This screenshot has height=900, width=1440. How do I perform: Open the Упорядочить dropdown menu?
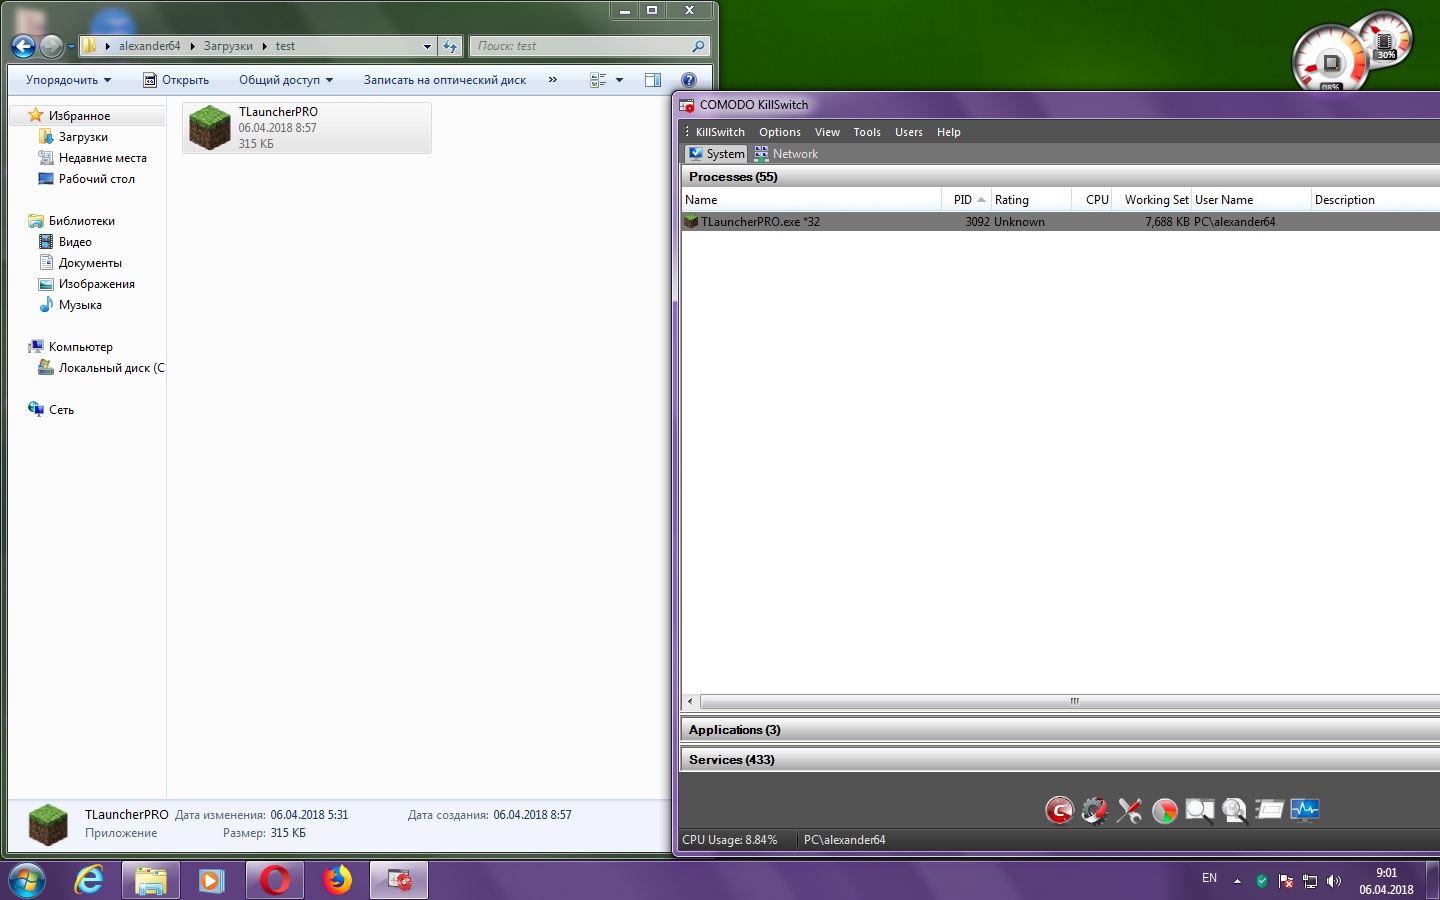click(68, 80)
